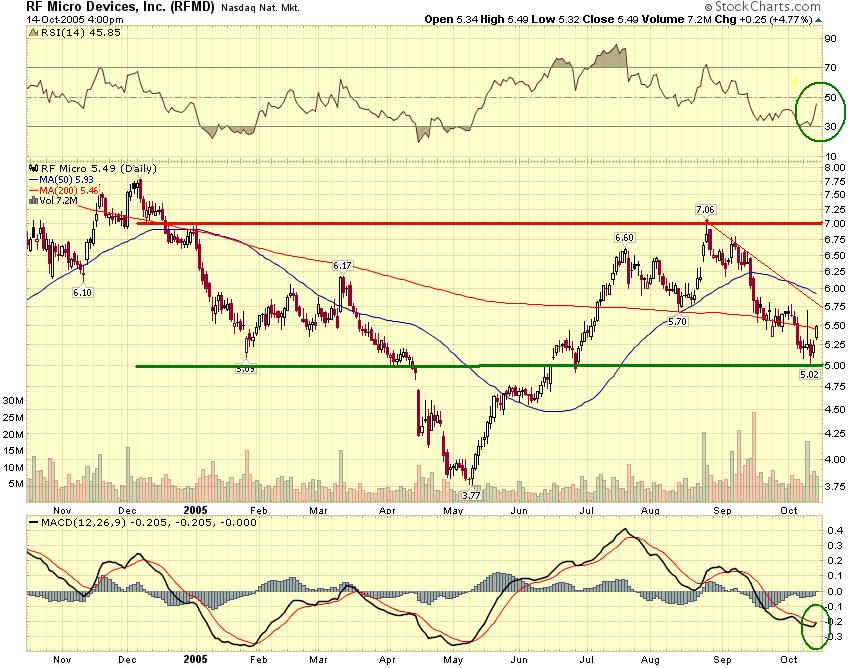The image size is (850, 668).
Task: Click the Mar label under the MACD panel
Action: coord(318,660)
